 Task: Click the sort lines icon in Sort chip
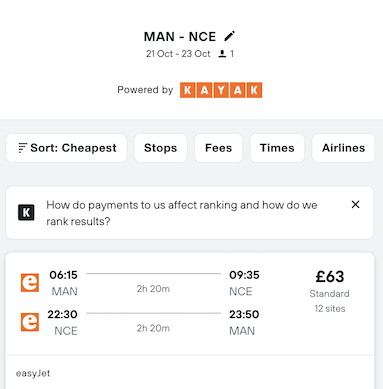22,148
